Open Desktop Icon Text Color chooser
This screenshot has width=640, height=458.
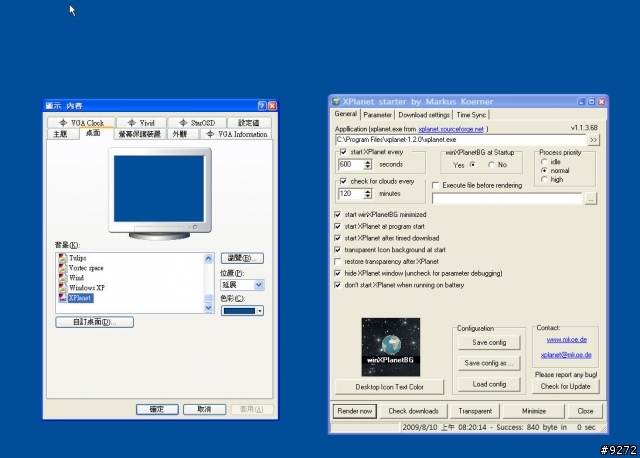coord(389,387)
